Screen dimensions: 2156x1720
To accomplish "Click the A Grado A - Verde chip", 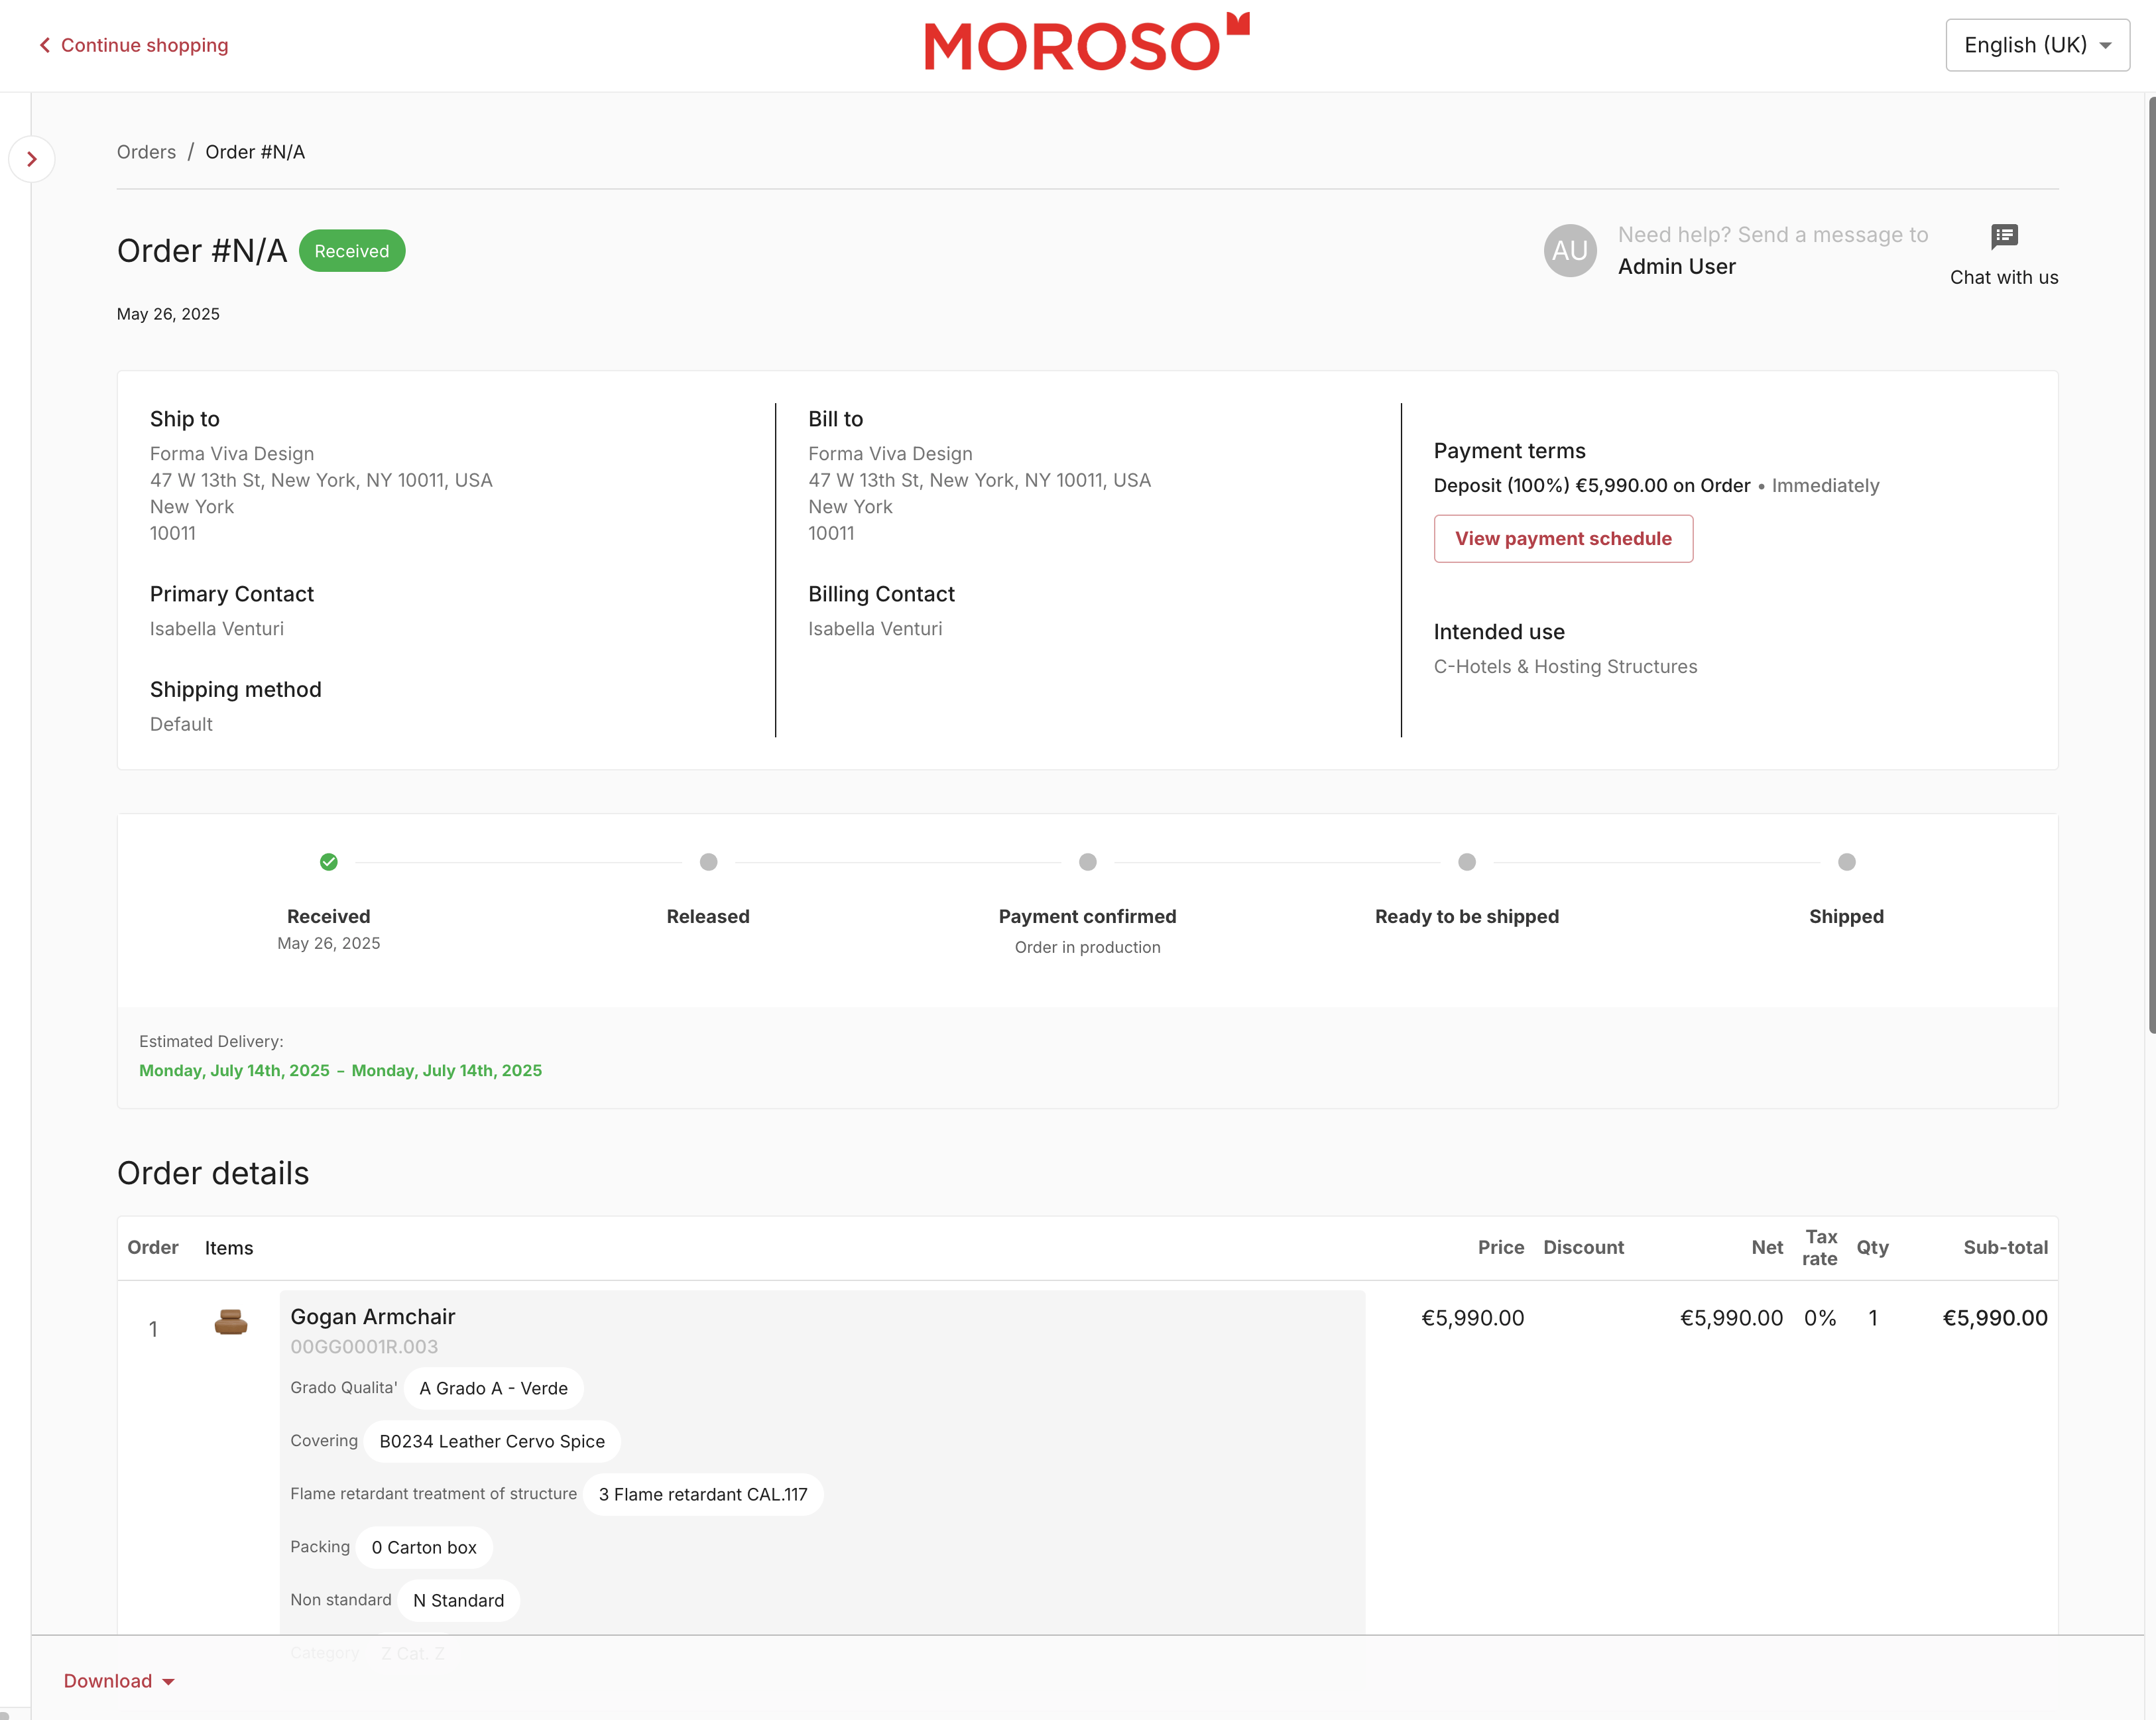I will point(493,1388).
